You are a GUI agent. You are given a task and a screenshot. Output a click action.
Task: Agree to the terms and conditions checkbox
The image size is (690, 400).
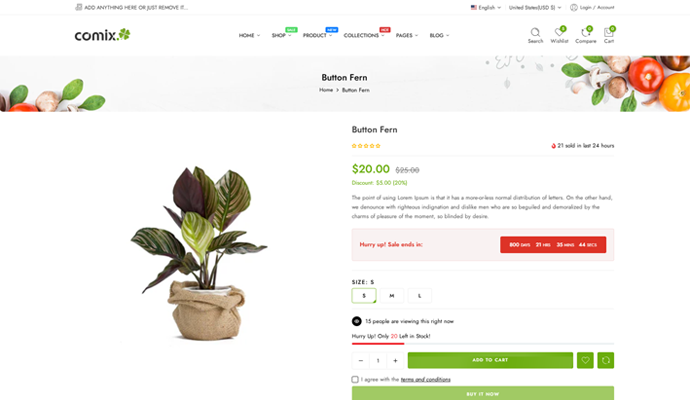355,379
